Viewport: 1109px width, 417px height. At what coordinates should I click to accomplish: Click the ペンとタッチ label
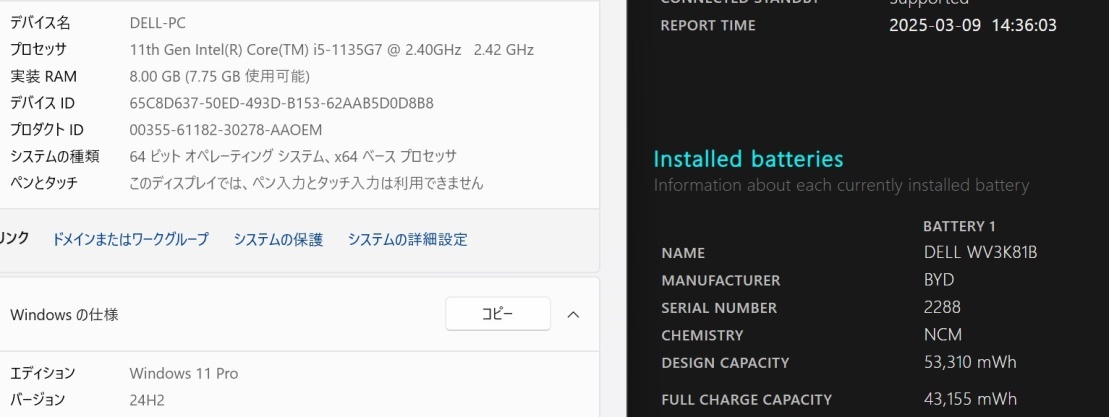pyautogui.click(x=44, y=184)
